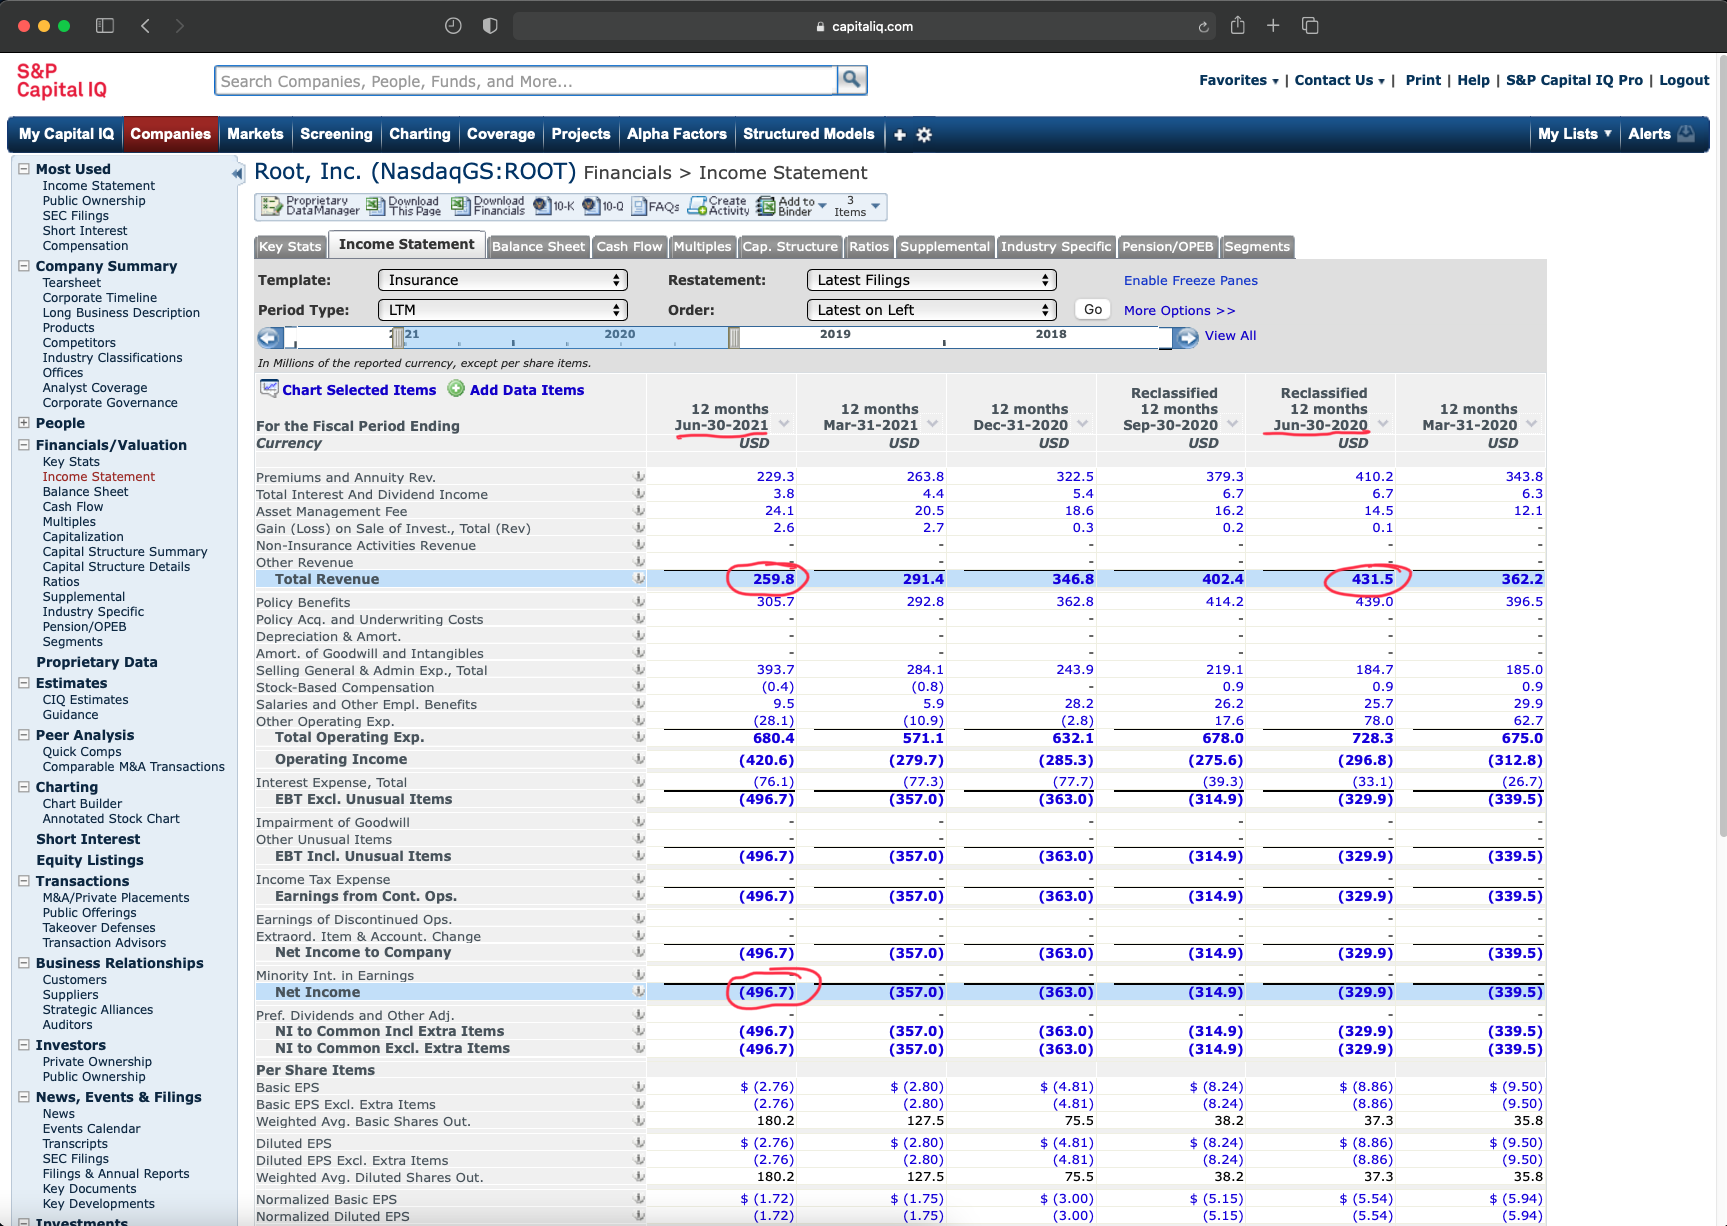
Task: Switch to the Cash Flow tab
Action: tap(629, 246)
